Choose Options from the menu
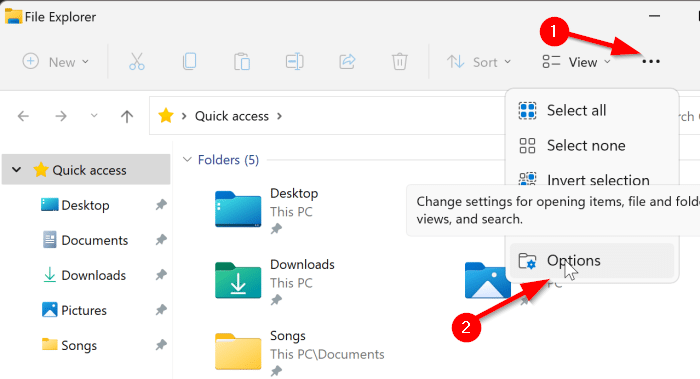Image resolution: width=700 pixels, height=379 pixels. [x=592, y=261]
